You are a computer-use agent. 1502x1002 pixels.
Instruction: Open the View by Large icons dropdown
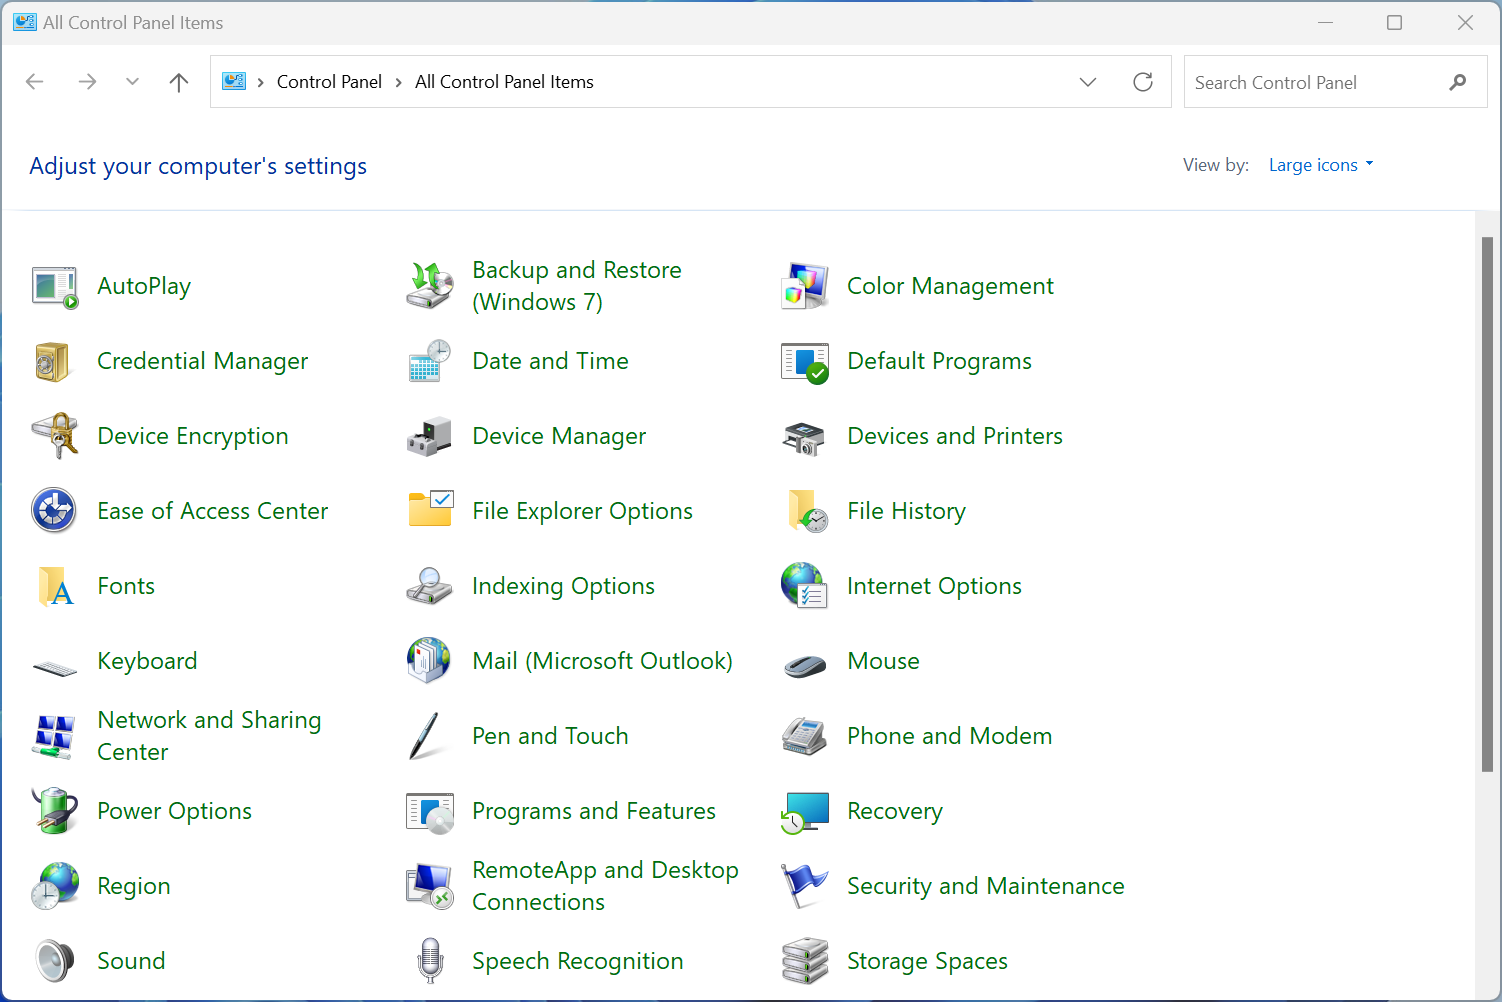click(1320, 165)
